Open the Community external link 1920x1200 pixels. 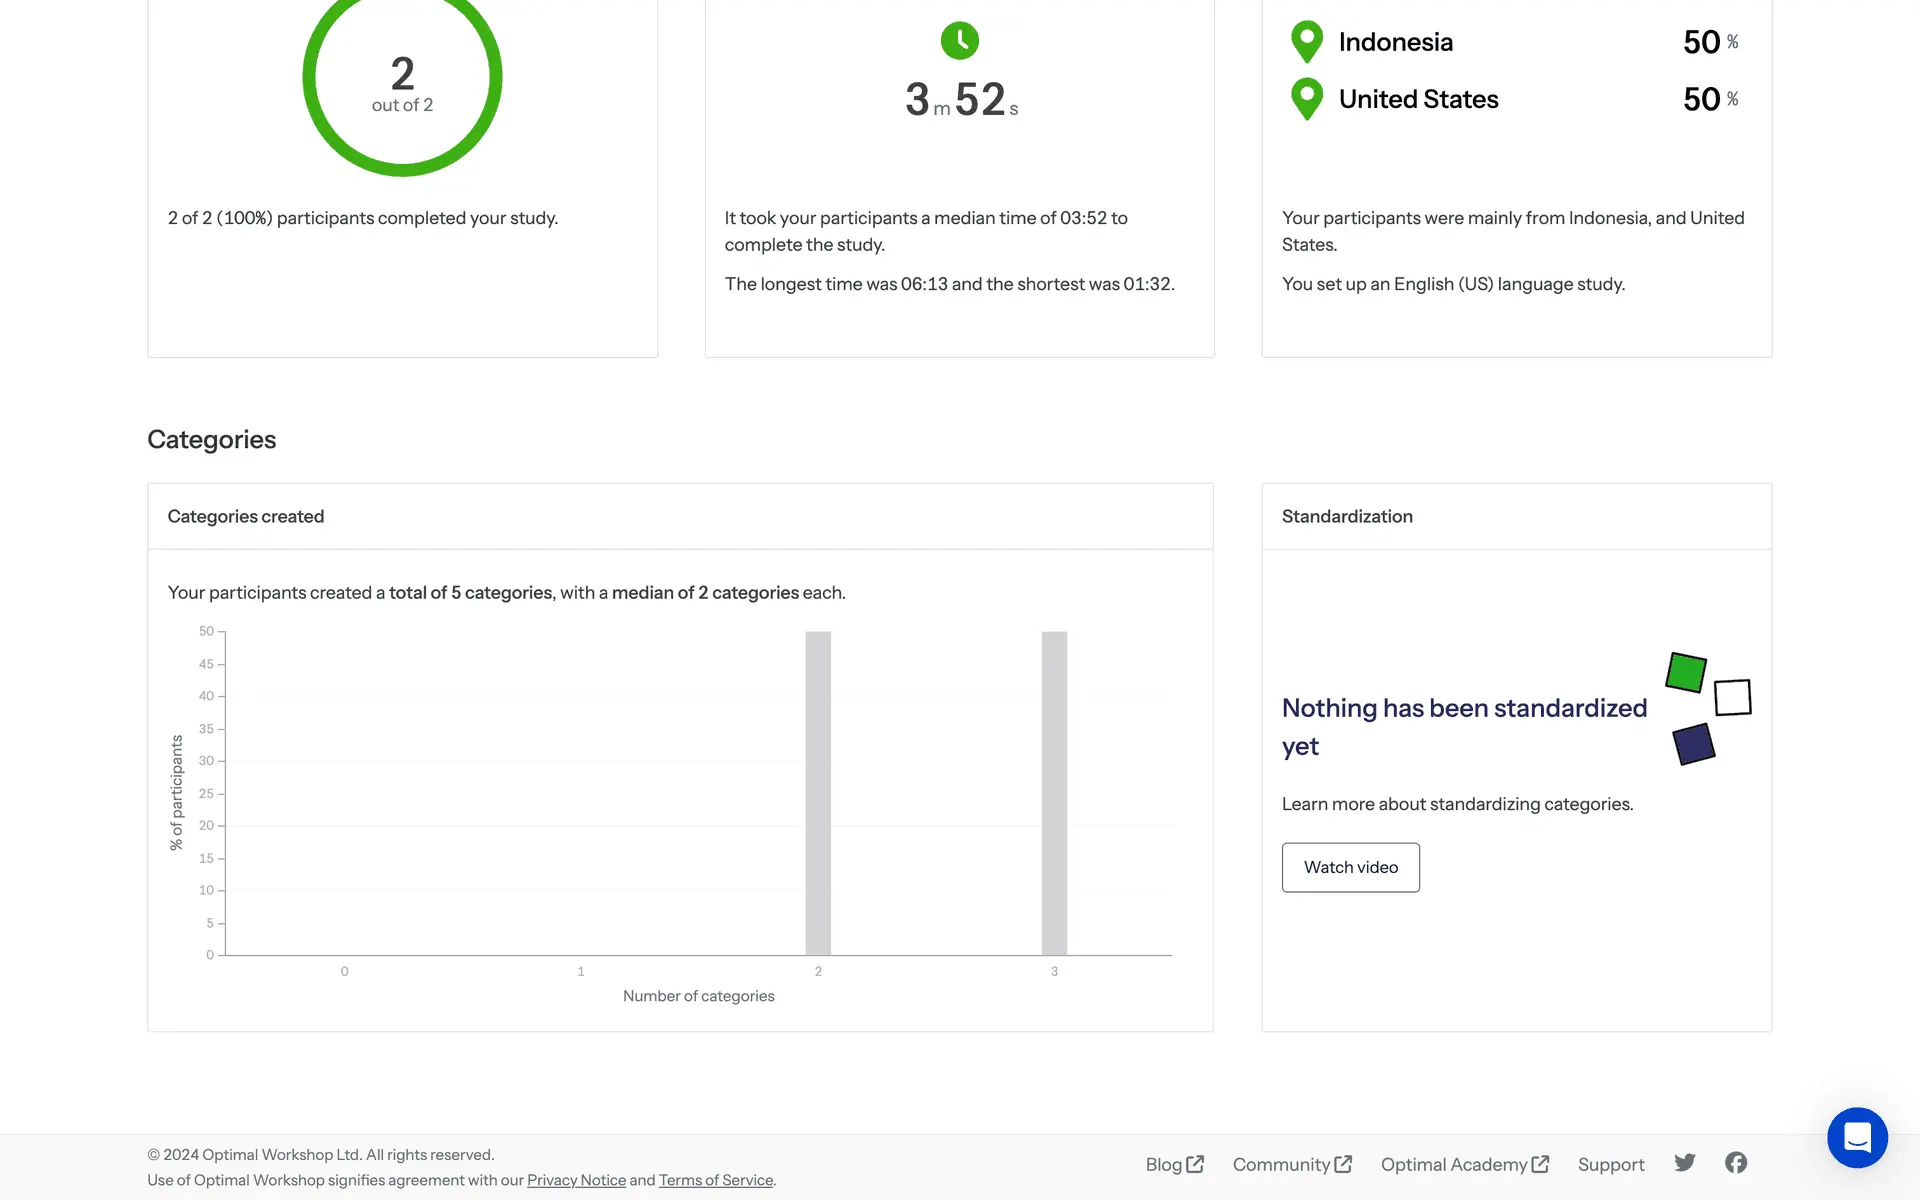(1292, 1164)
